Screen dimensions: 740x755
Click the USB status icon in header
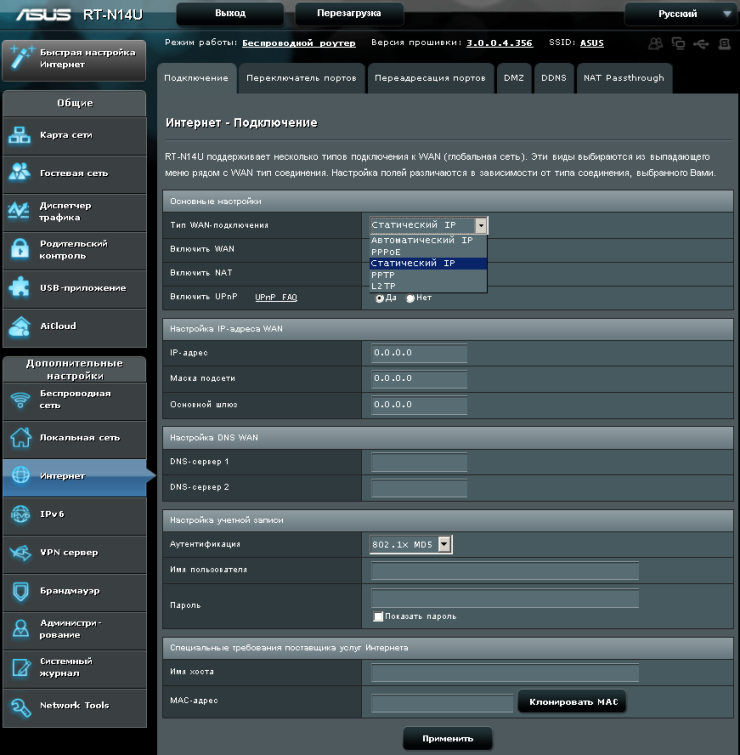701,44
